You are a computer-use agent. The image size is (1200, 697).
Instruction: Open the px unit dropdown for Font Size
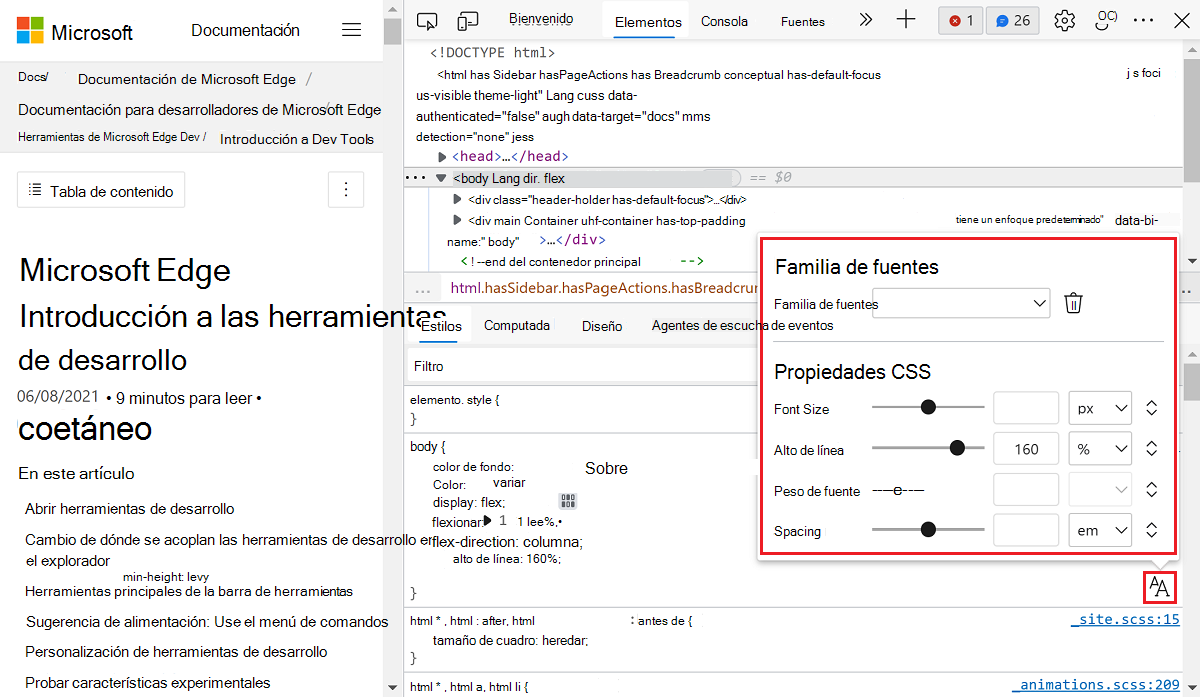click(x=1099, y=407)
